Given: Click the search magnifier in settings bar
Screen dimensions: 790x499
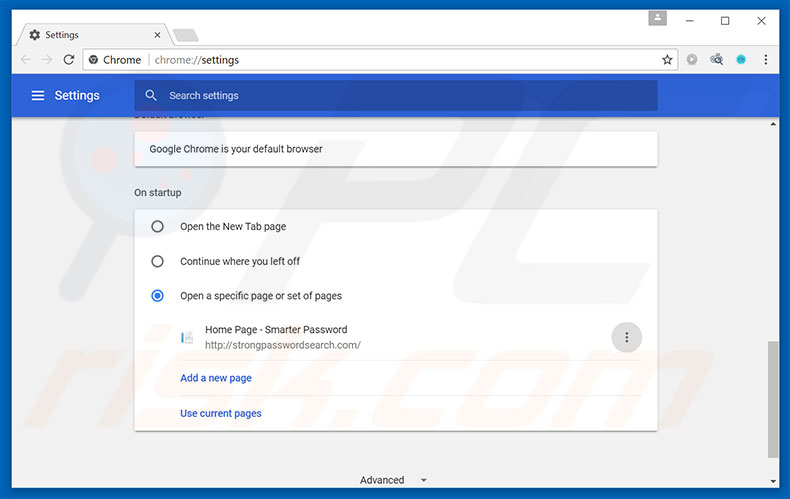Looking at the screenshot, I should pos(151,95).
